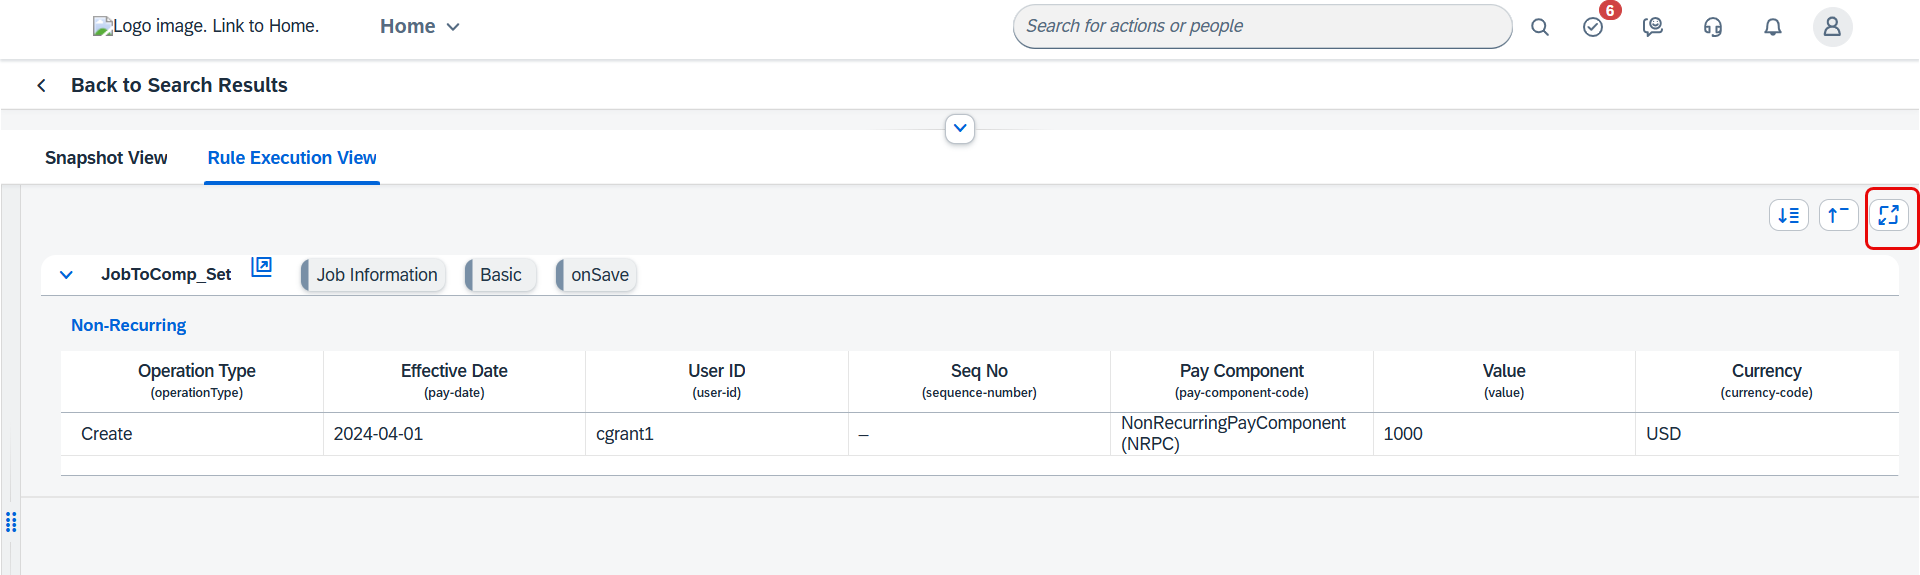Open the headset support icon
The image size is (1920, 575).
pos(1713,27)
